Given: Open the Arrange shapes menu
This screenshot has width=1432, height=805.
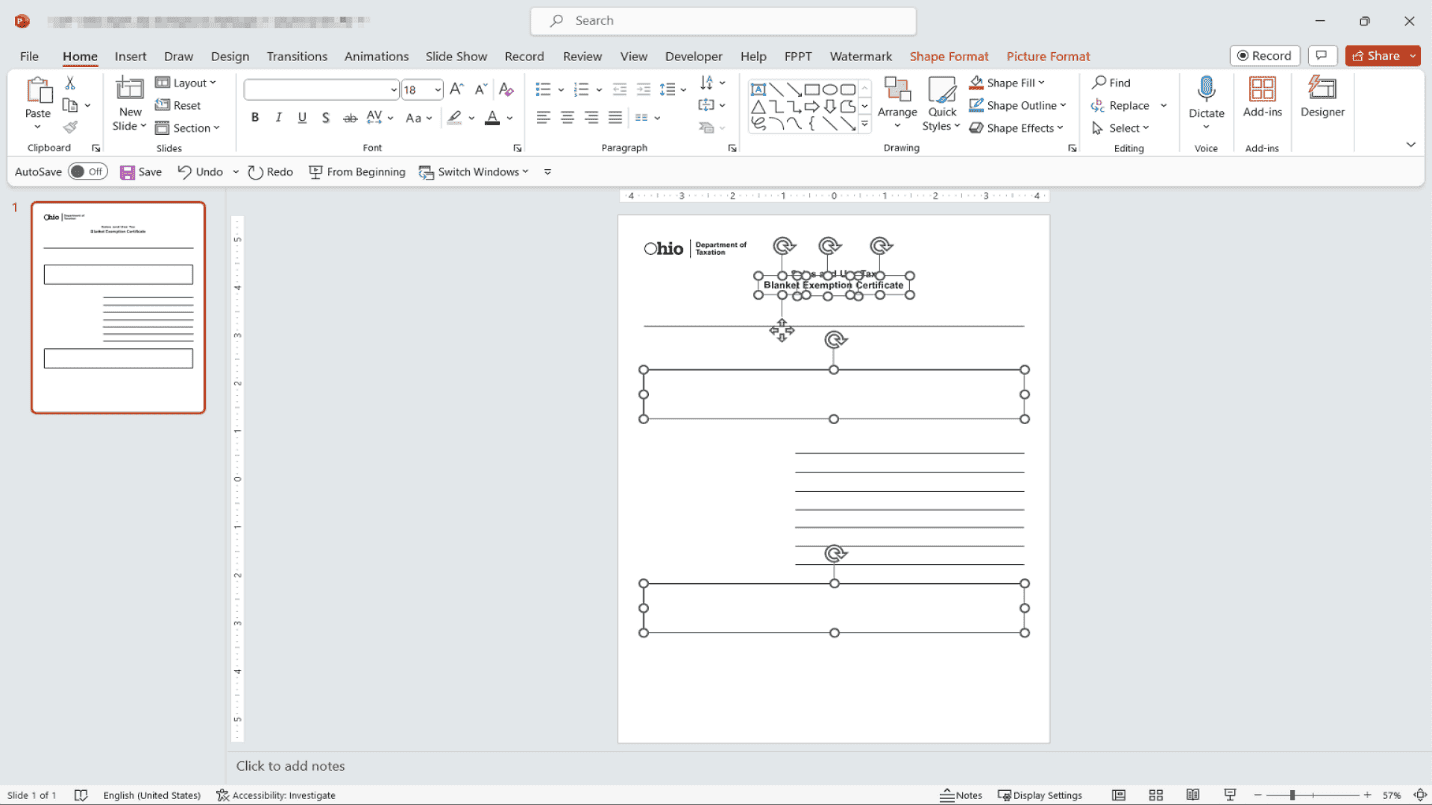Looking at the screenshot, I should click(897, 104).
